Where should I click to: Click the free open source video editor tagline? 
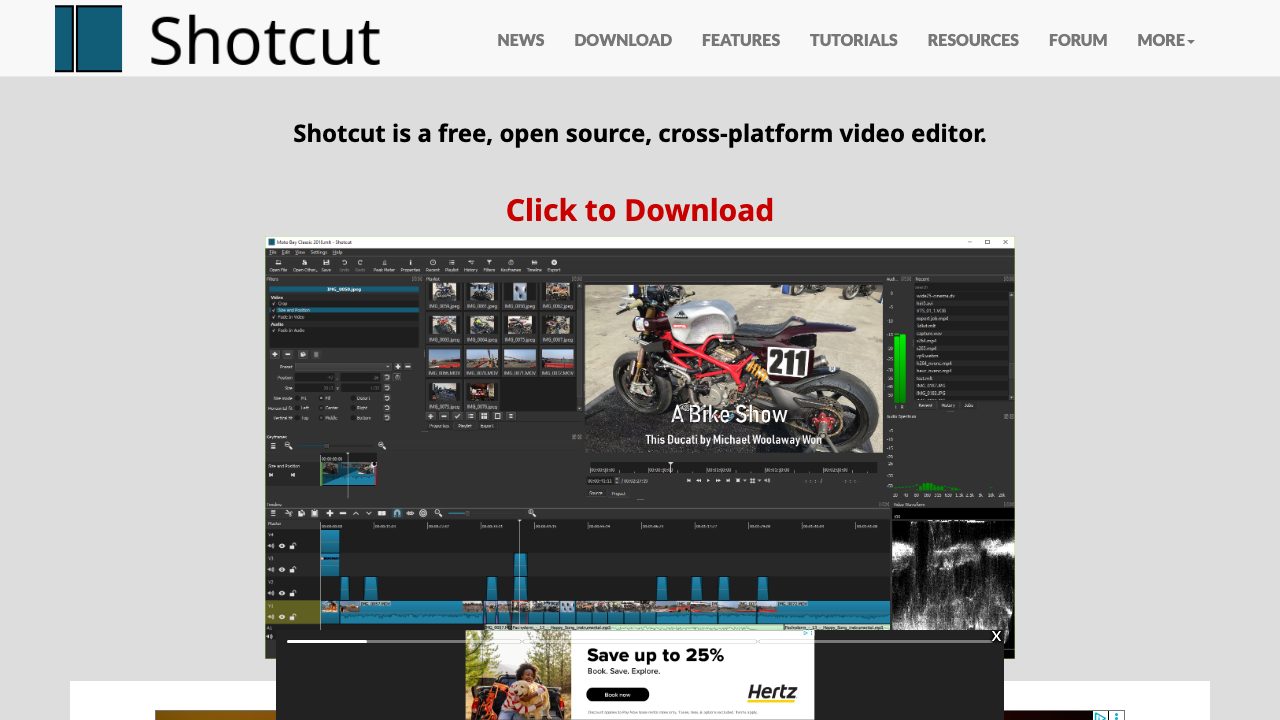click(640, 133)
